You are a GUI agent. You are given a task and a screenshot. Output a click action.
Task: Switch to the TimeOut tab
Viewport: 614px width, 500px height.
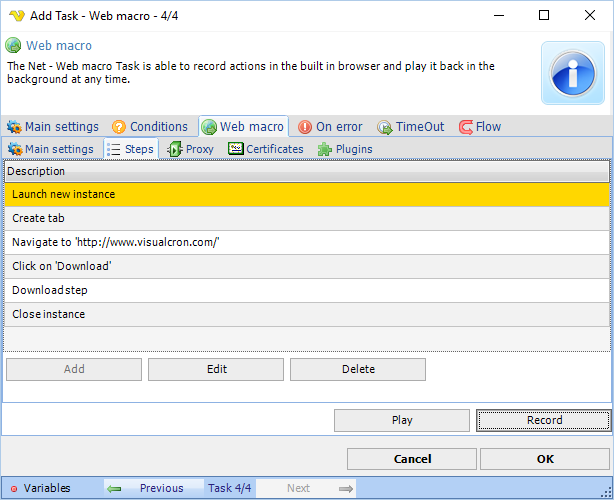[x=411, y=126]
